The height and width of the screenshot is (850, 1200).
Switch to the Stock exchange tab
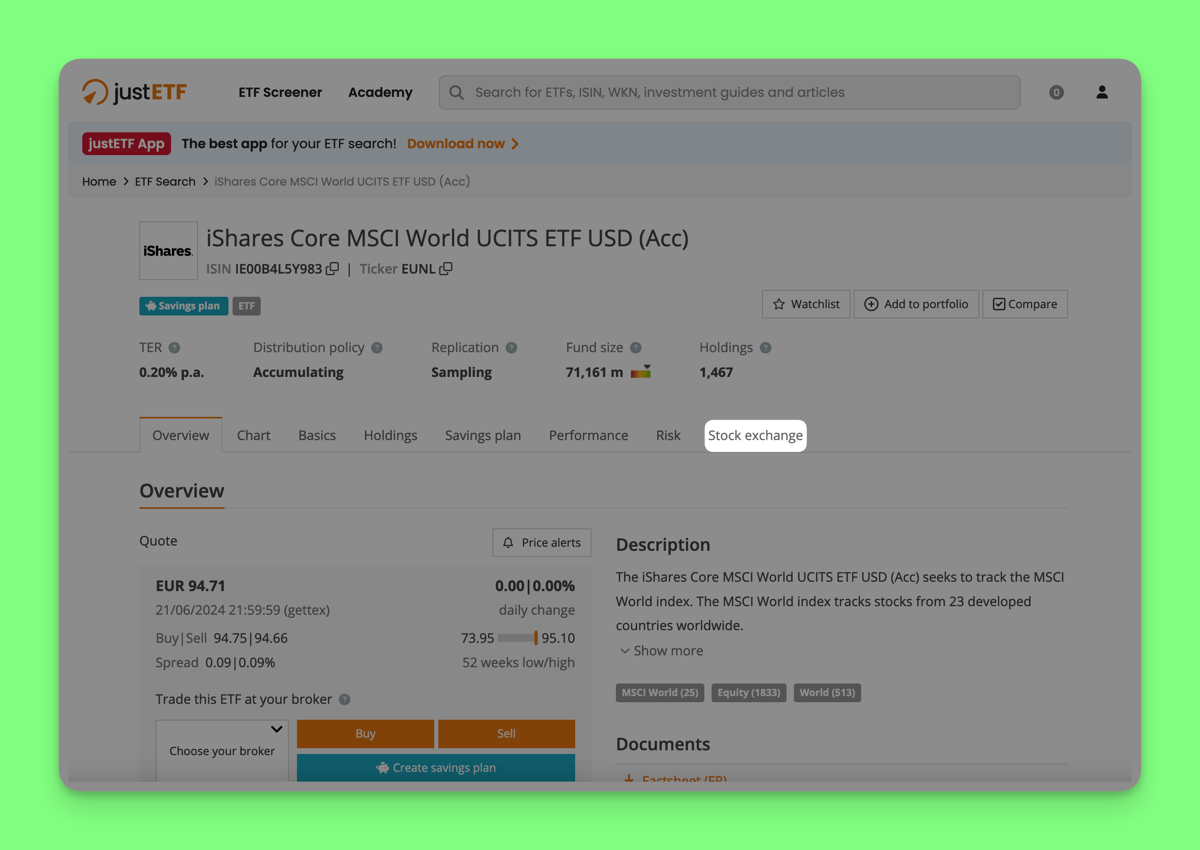(755, 436)
